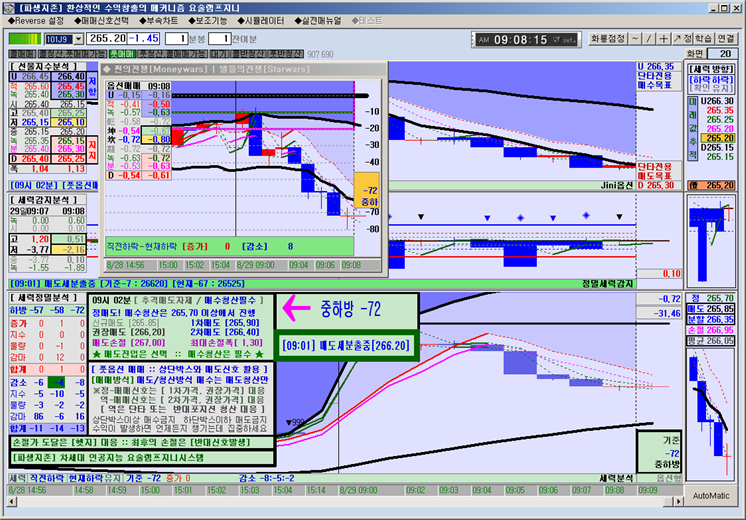Click the 평균 266.05 price box
This screenshot has height=520, width=746.
(711, 341)
